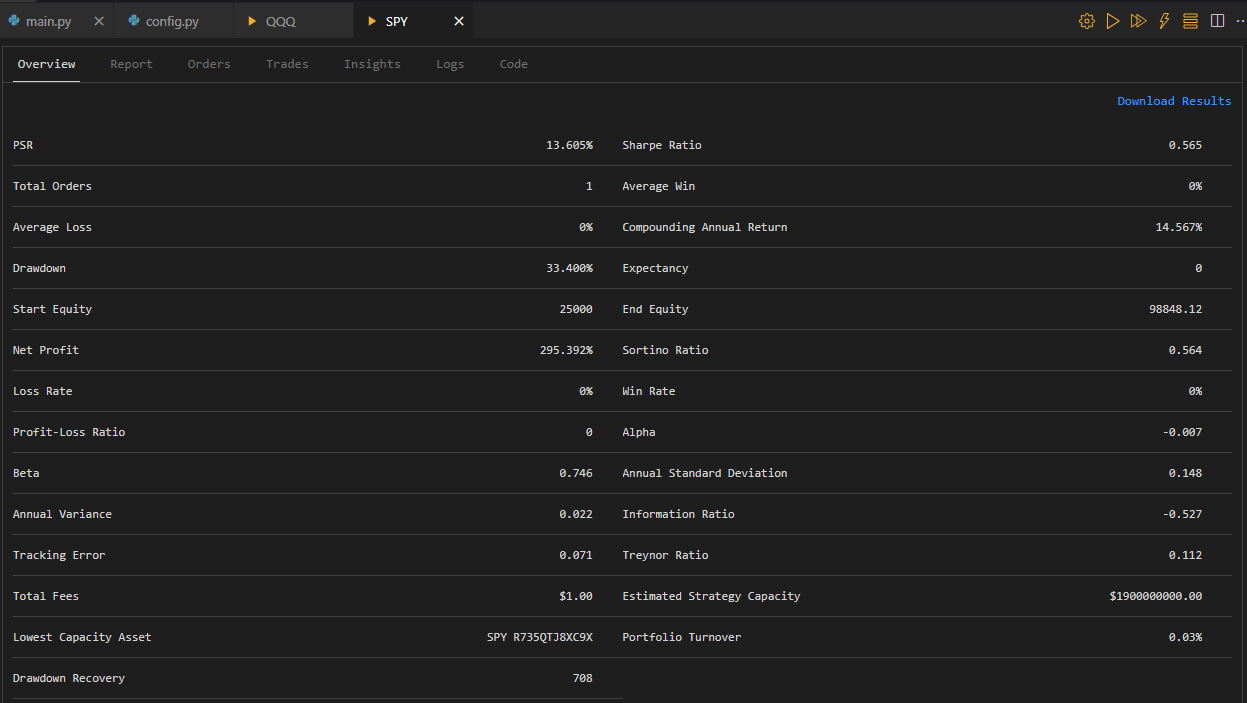Click the Treynor Ratio value 0.112
This screenshot has width=1247, height=703.
(1185, 555)
